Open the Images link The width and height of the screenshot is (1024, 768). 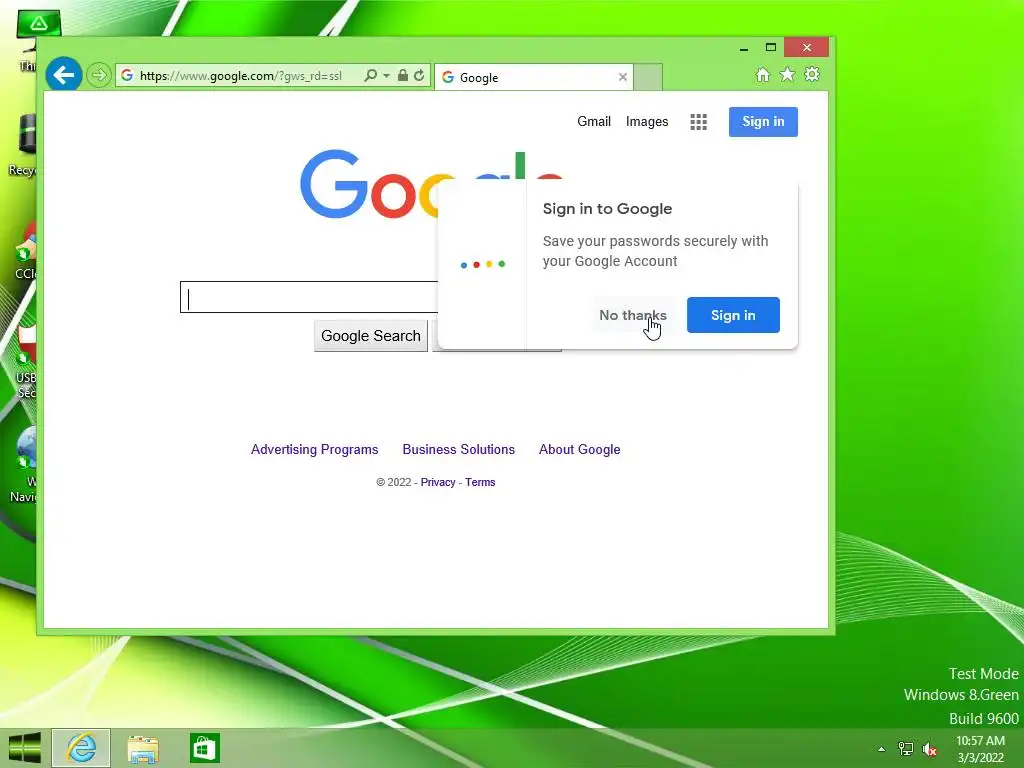click(647, 121)
